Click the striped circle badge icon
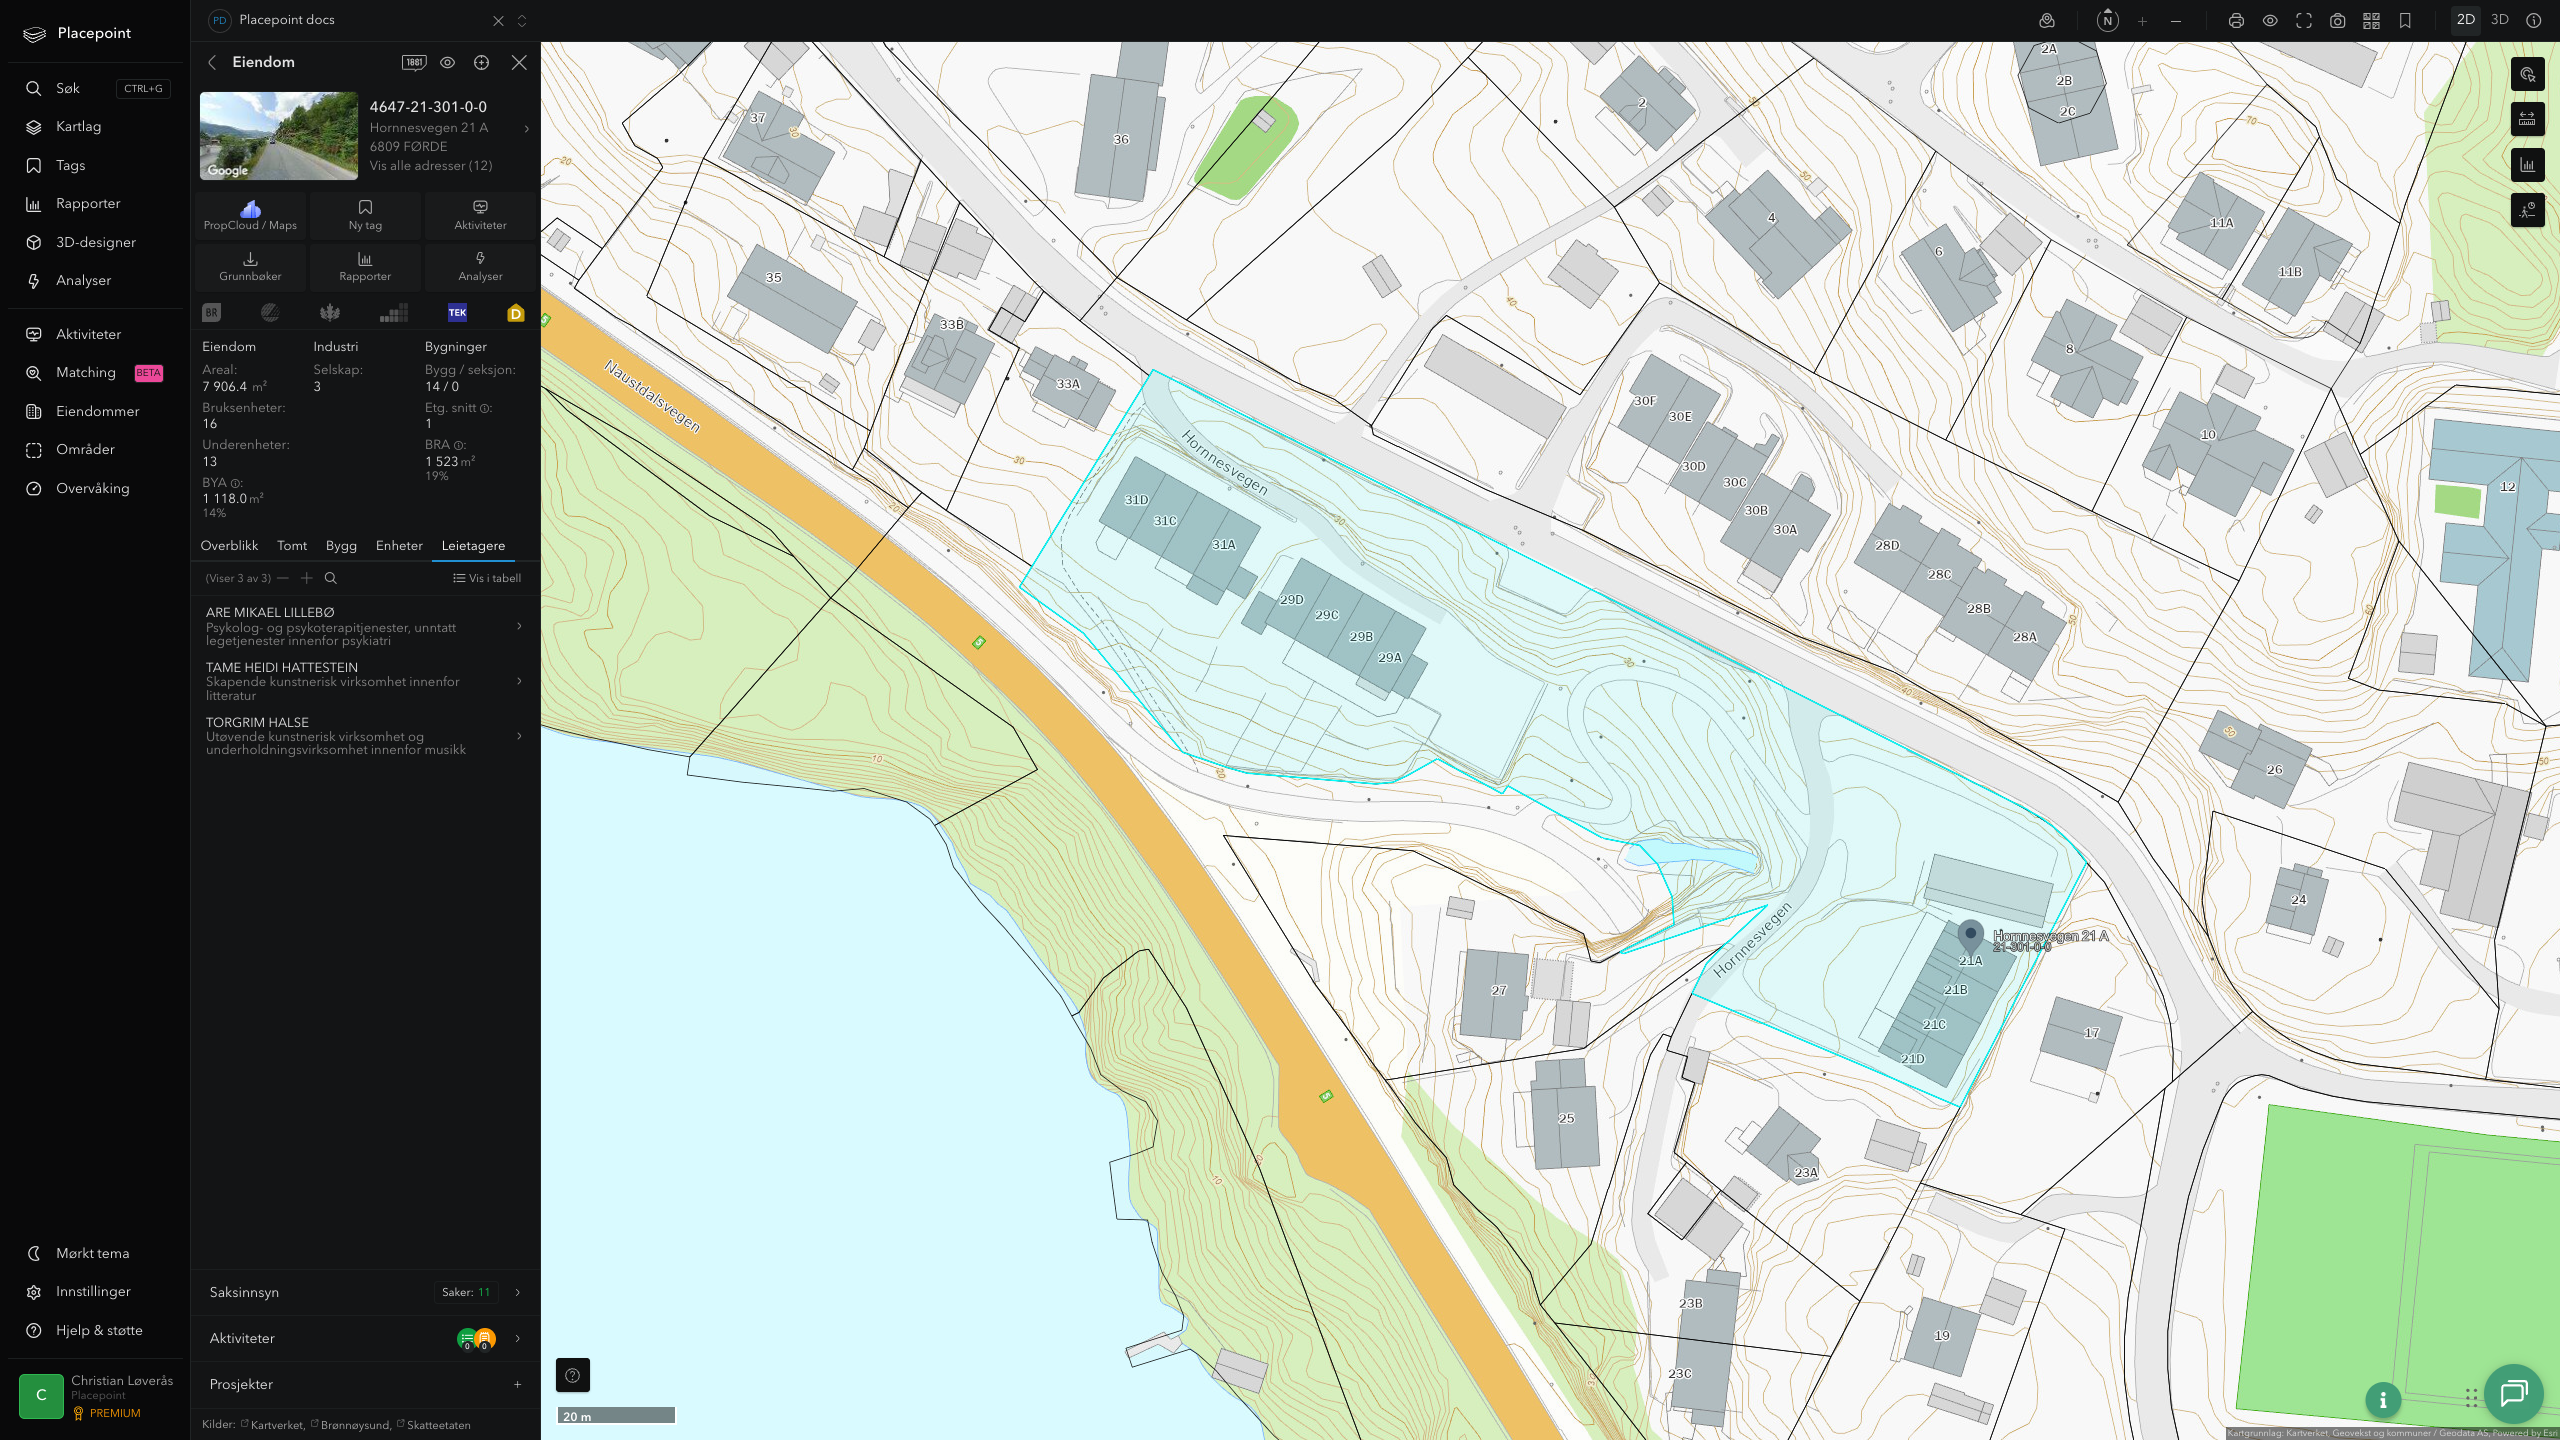 270,313
